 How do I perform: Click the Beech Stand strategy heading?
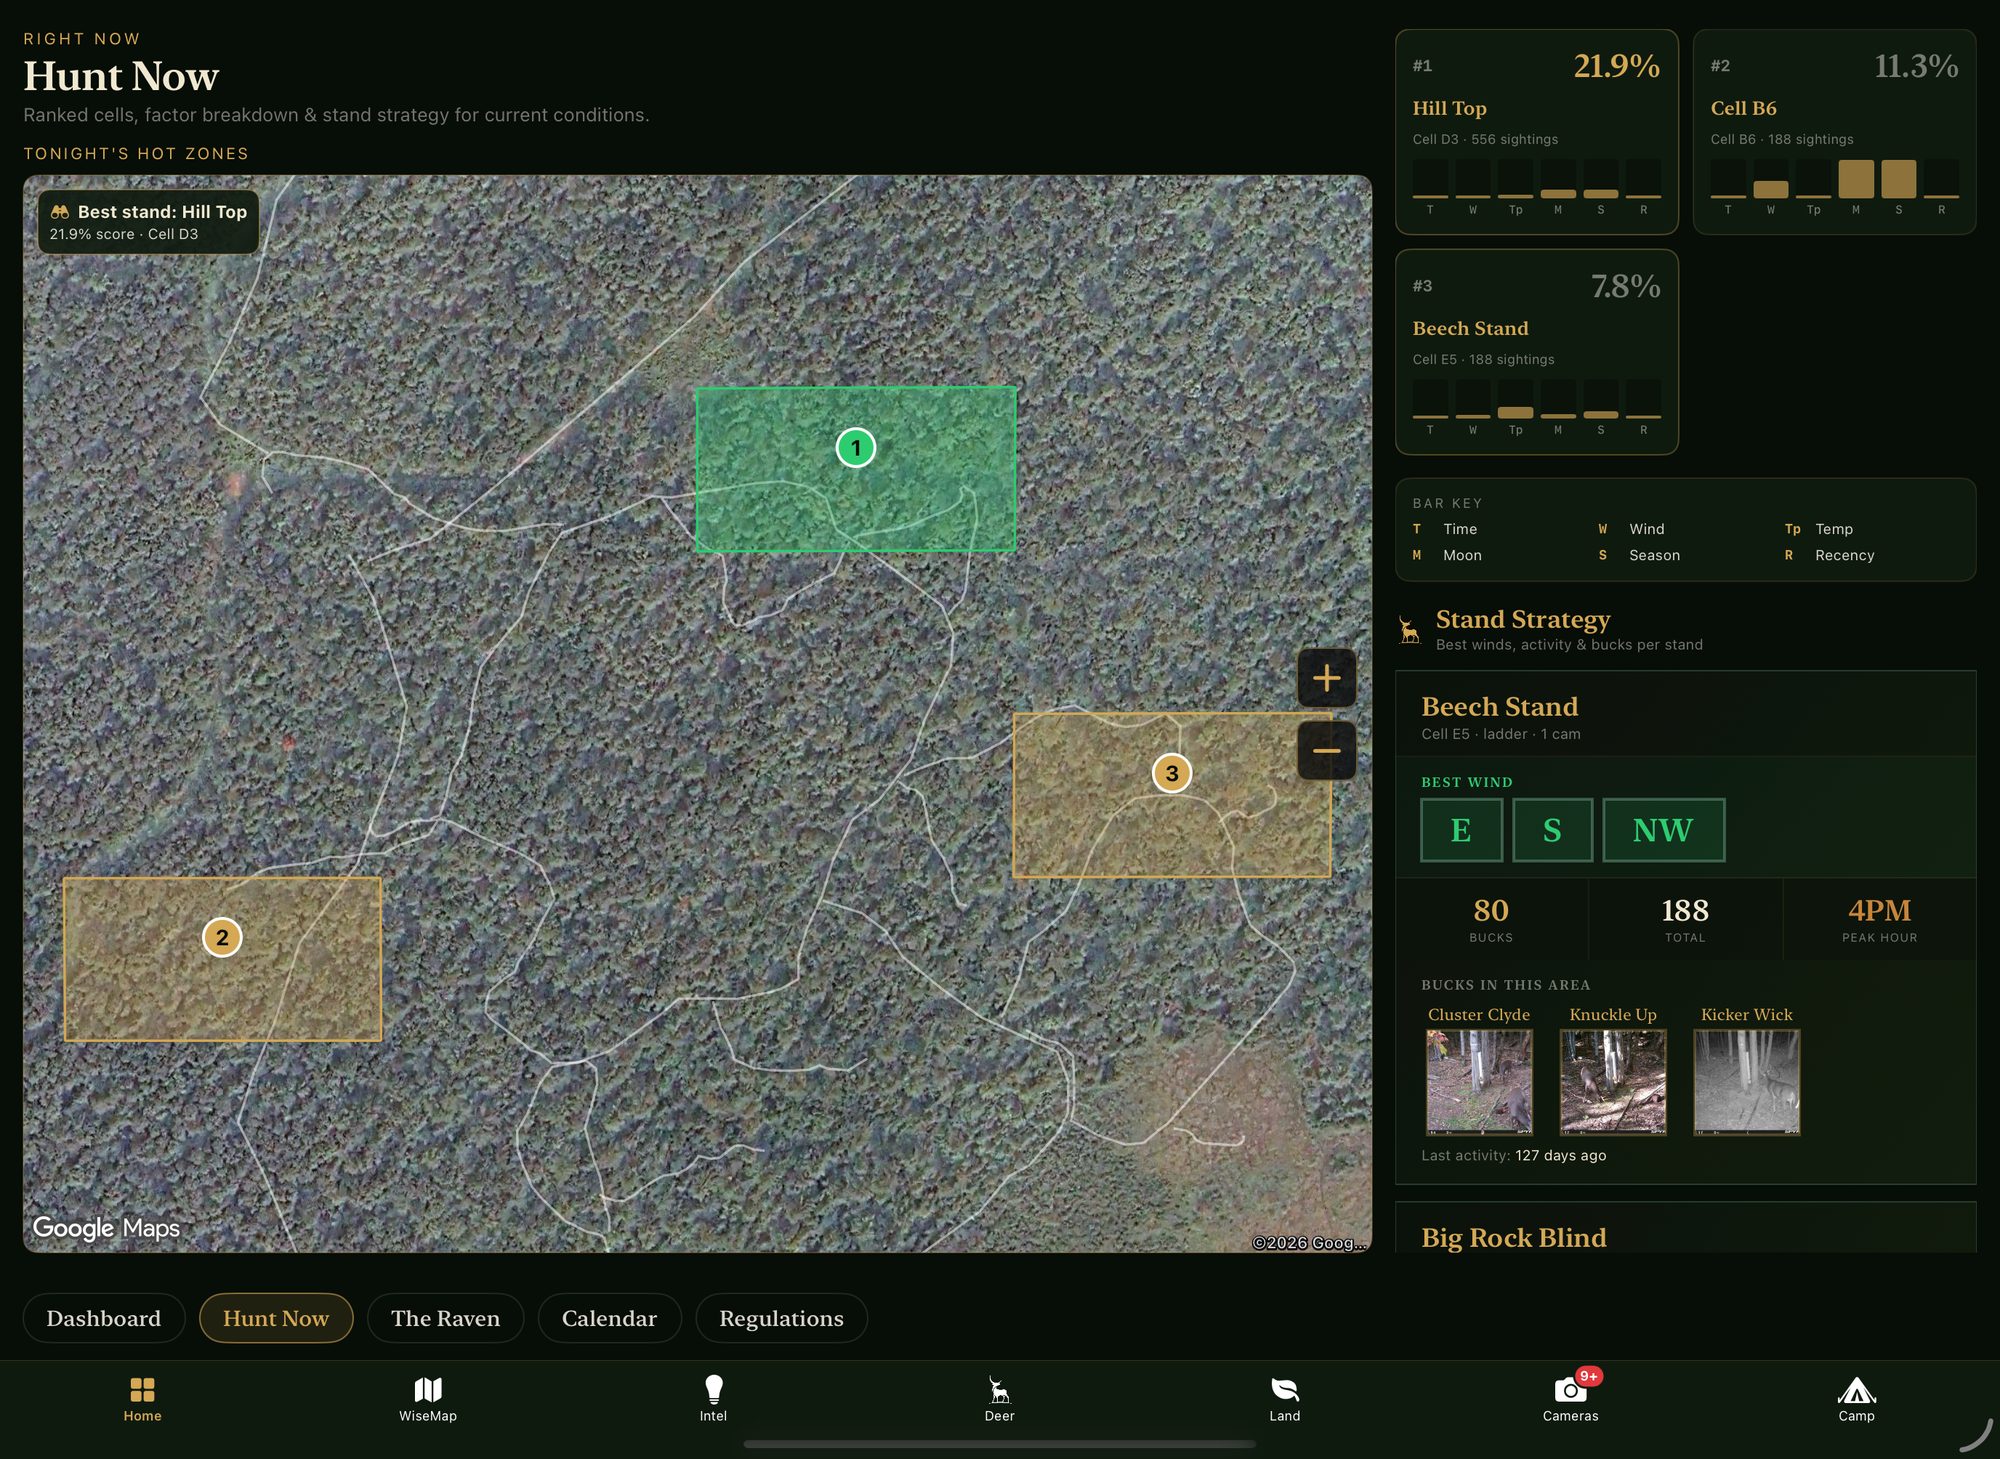click(1500, 707)
